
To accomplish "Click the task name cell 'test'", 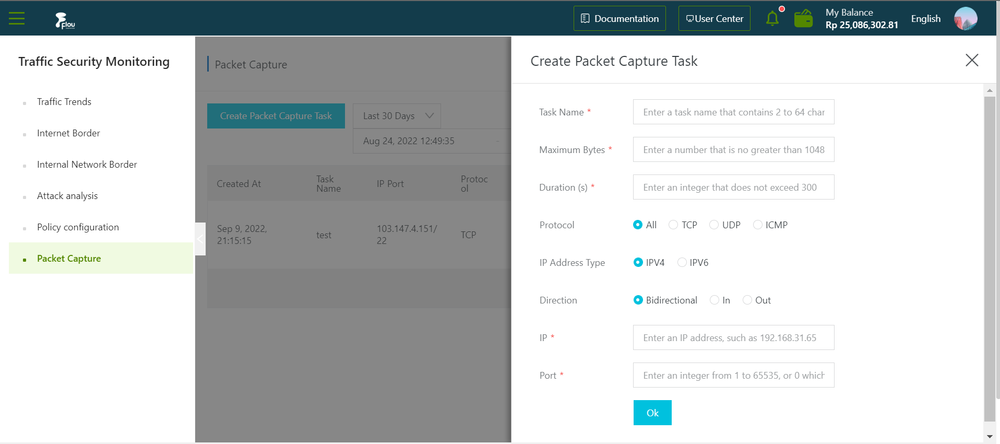I will 324,235.
